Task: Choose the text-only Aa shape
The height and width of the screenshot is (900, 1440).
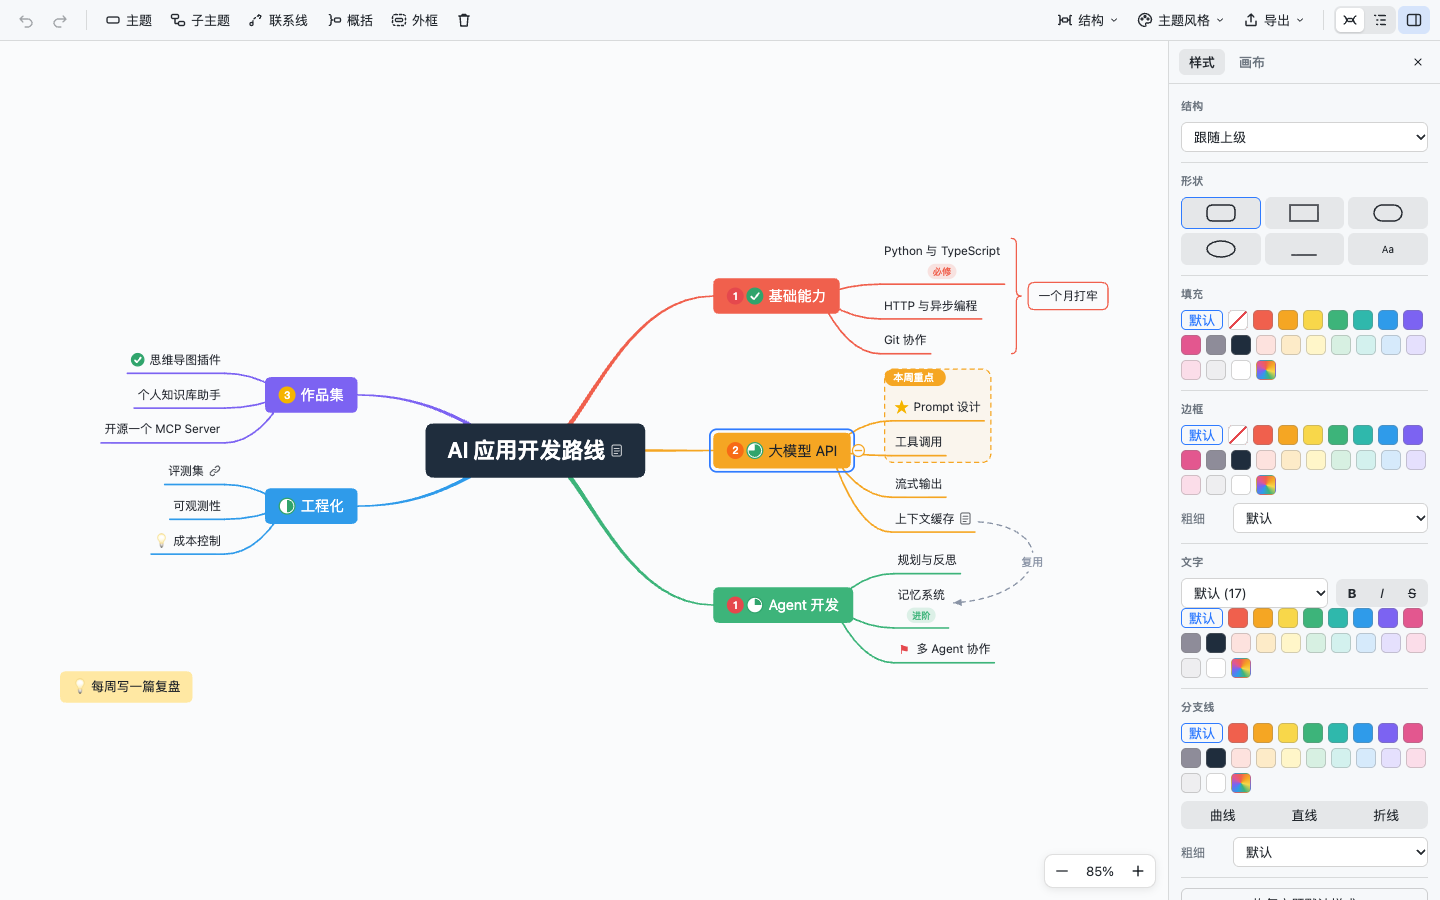Action: point(1388,249)
